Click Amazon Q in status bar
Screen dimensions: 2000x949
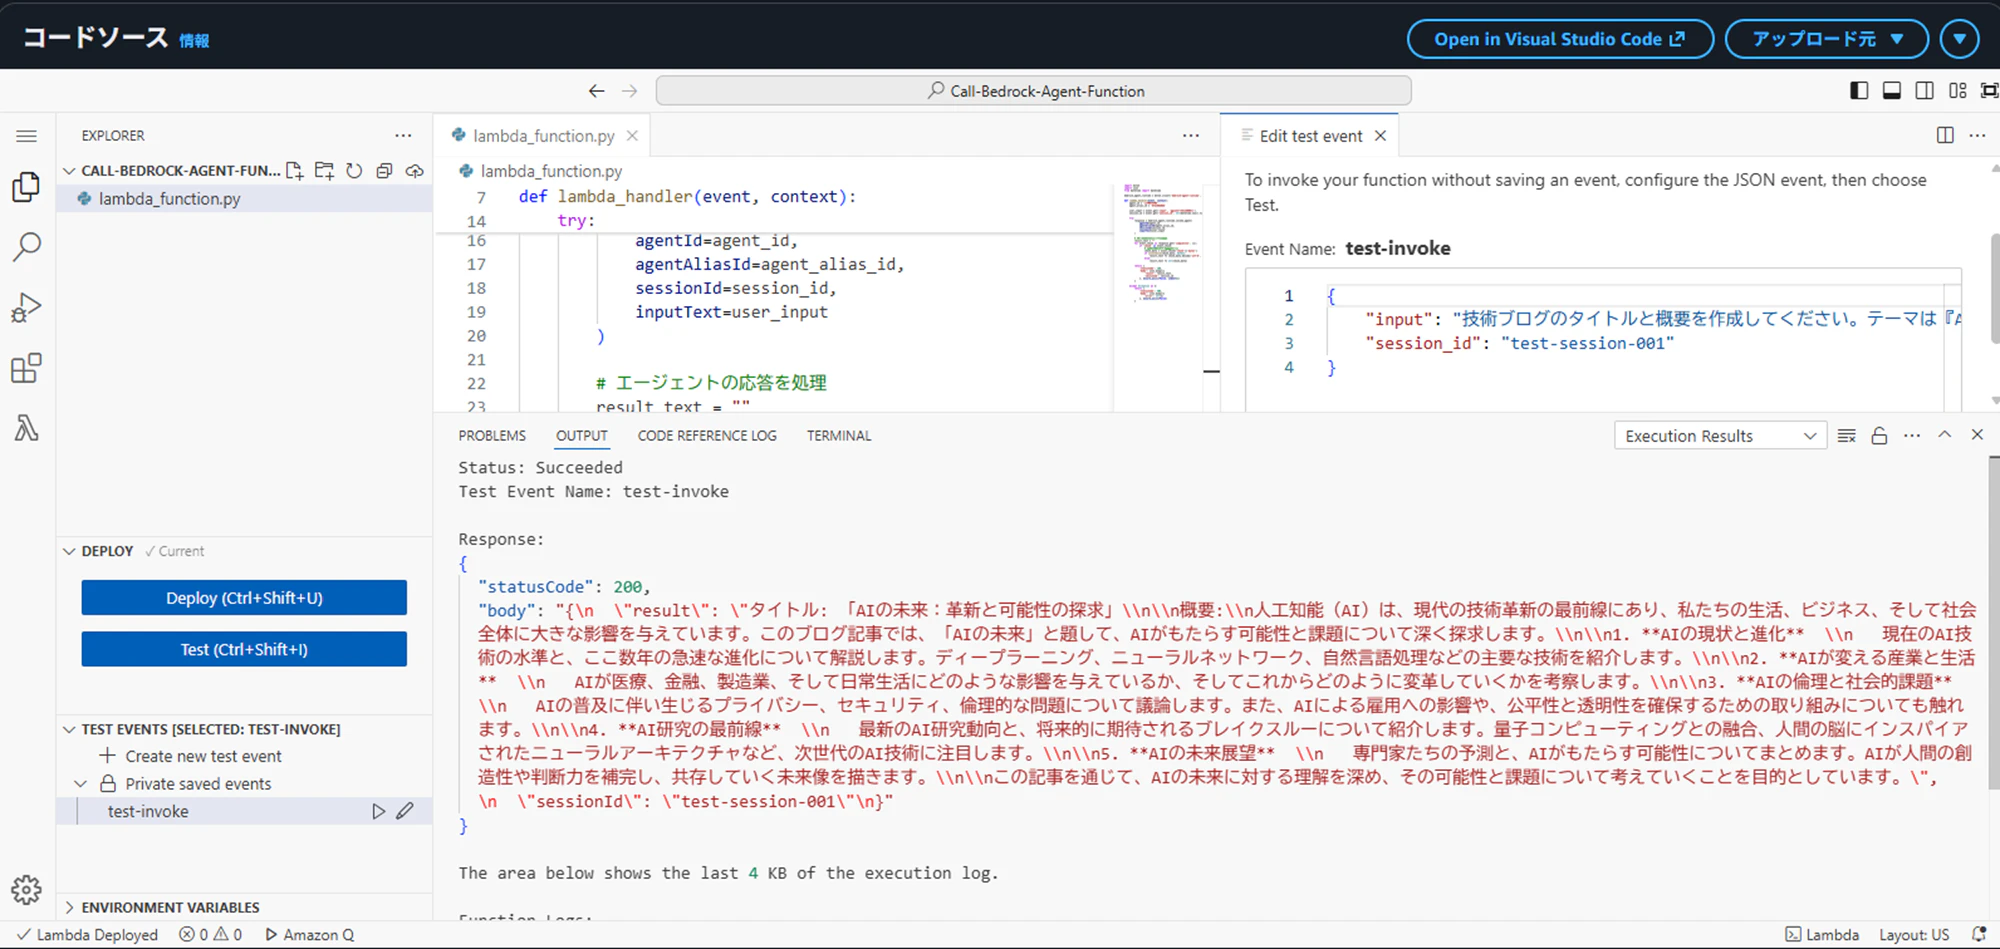[x=309, y=935]
